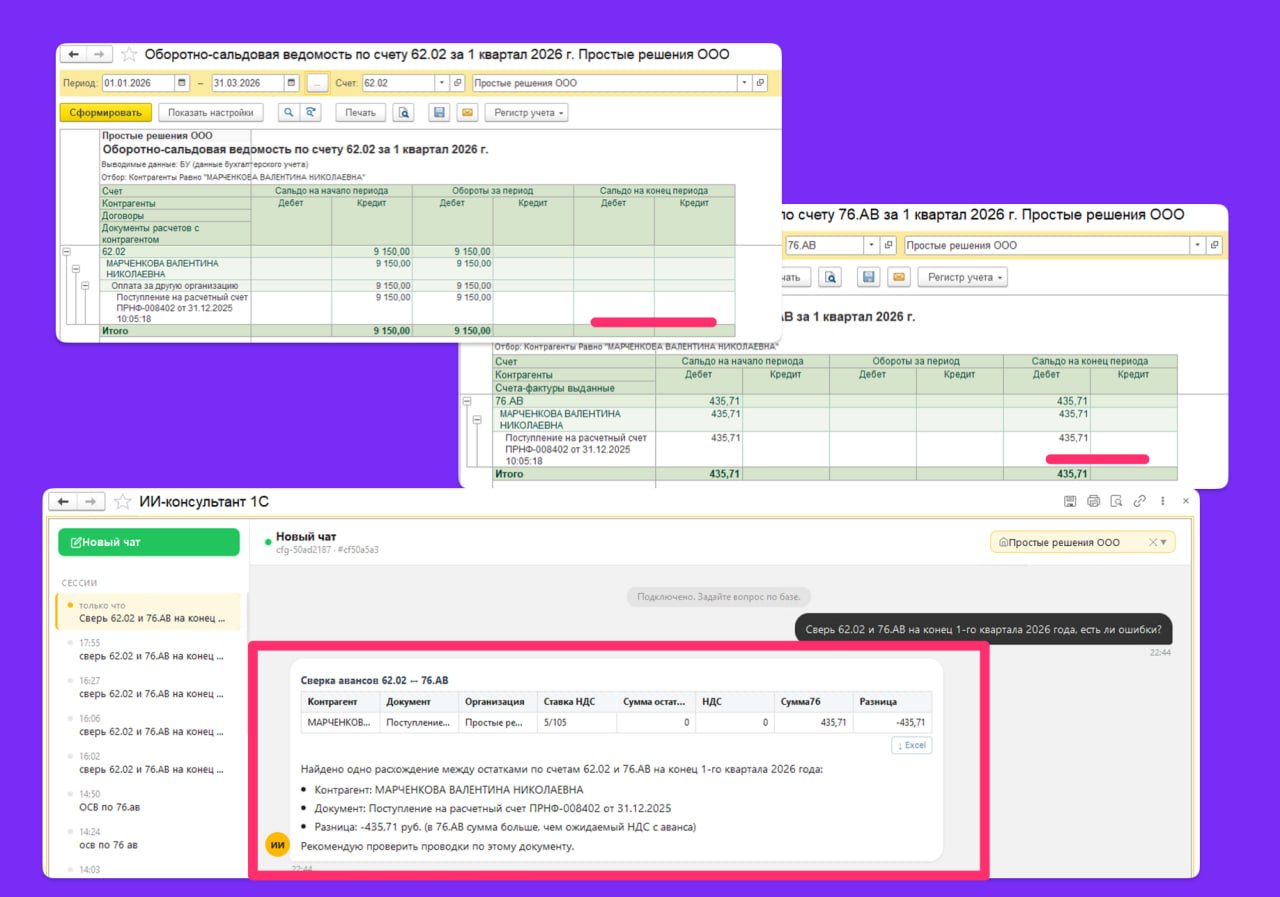Viewport: 1280px width, 897px height.
Task: Open organization form icon in 76.АВ window
Action: pos(1214,245)
